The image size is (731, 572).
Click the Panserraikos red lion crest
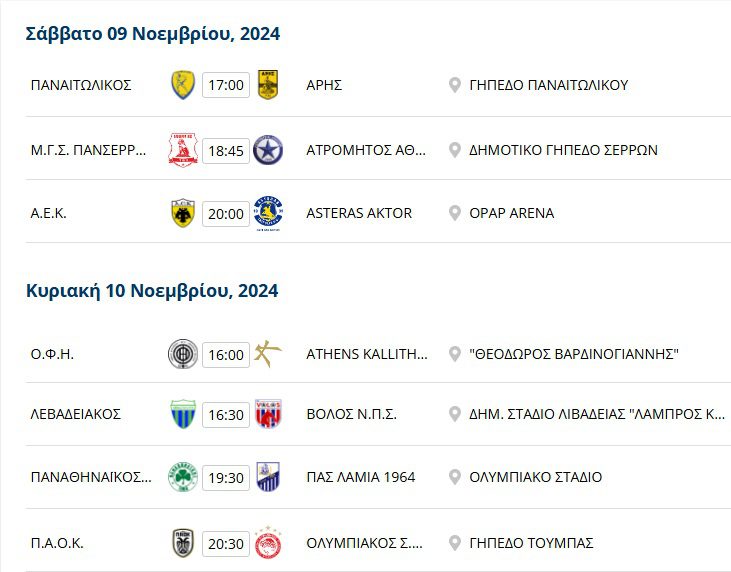[x=183, y=150]
